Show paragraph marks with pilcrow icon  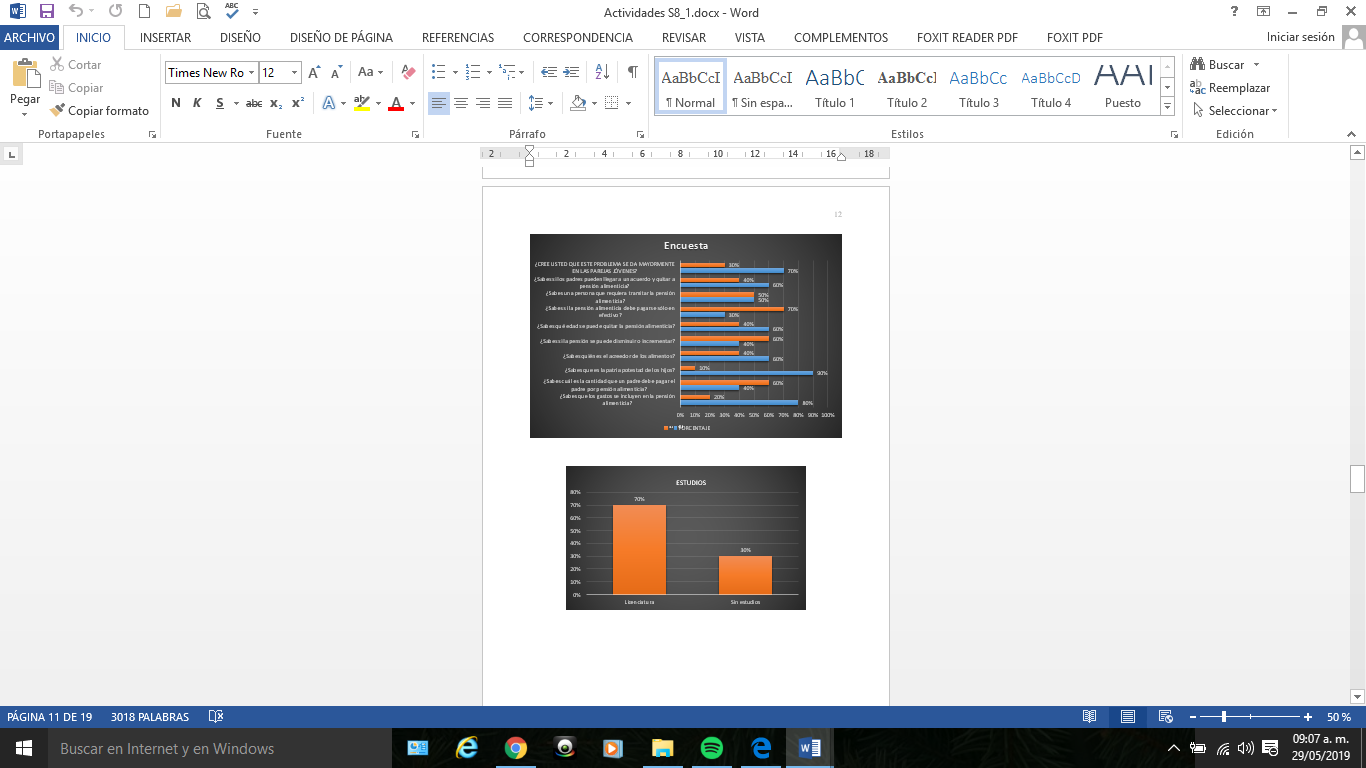tap(632, 72)
